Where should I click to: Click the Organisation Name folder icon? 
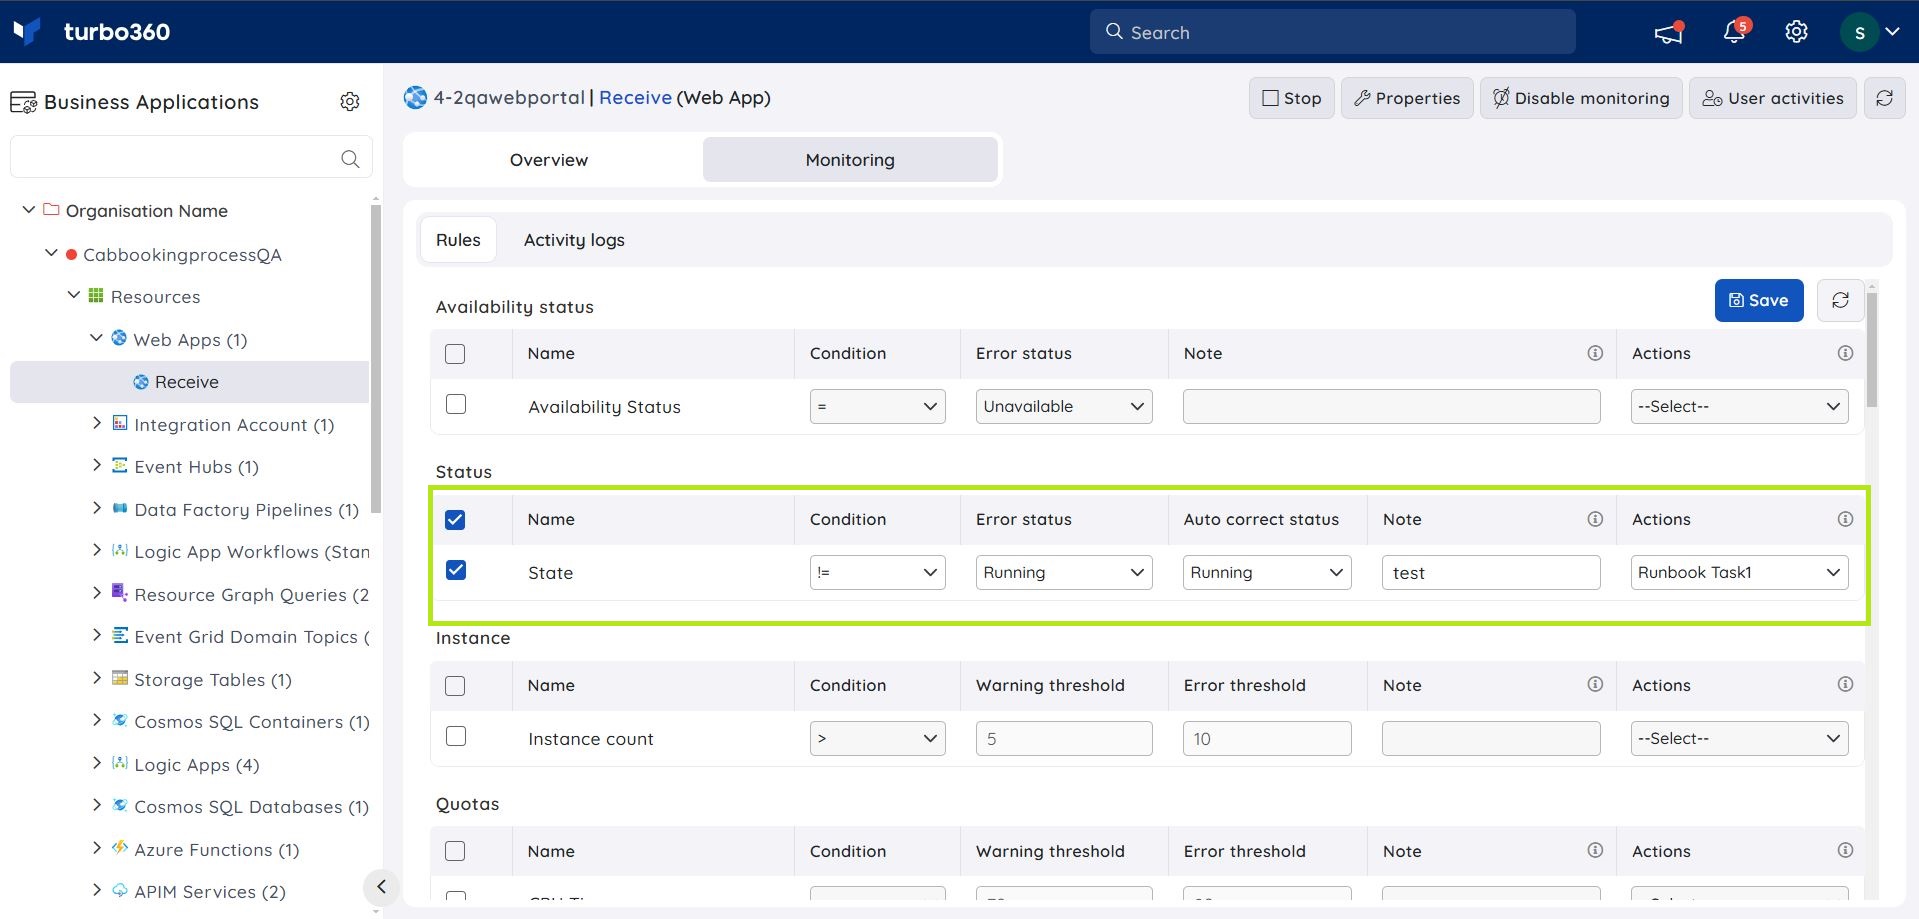[51, 209]
